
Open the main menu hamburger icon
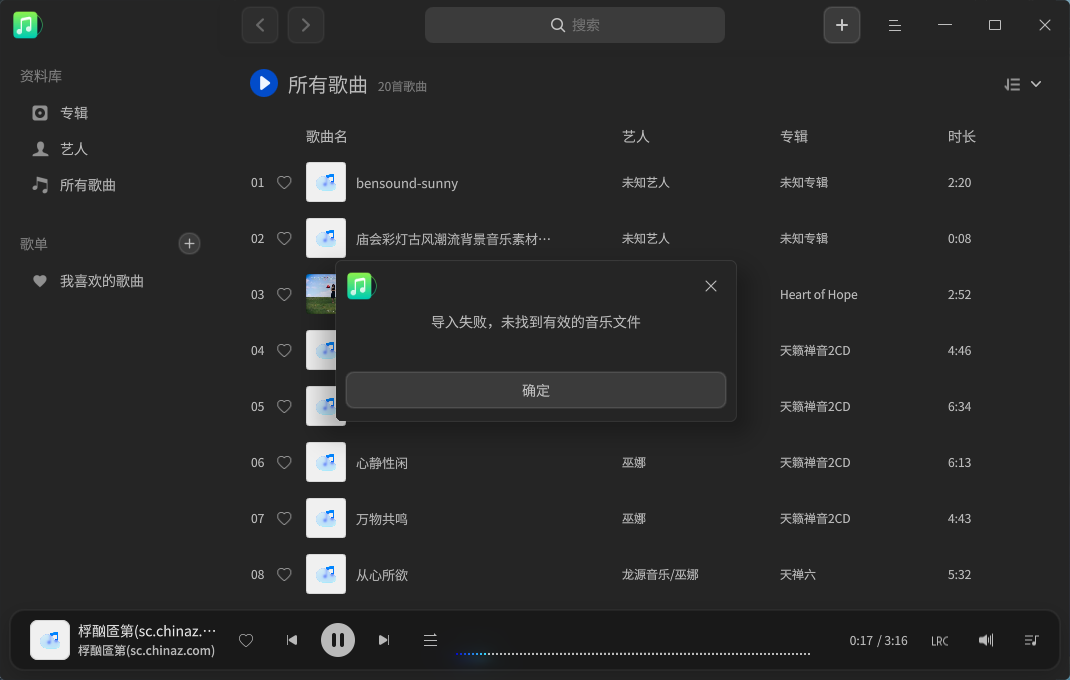pyautogui.click(x=895, y=25)
